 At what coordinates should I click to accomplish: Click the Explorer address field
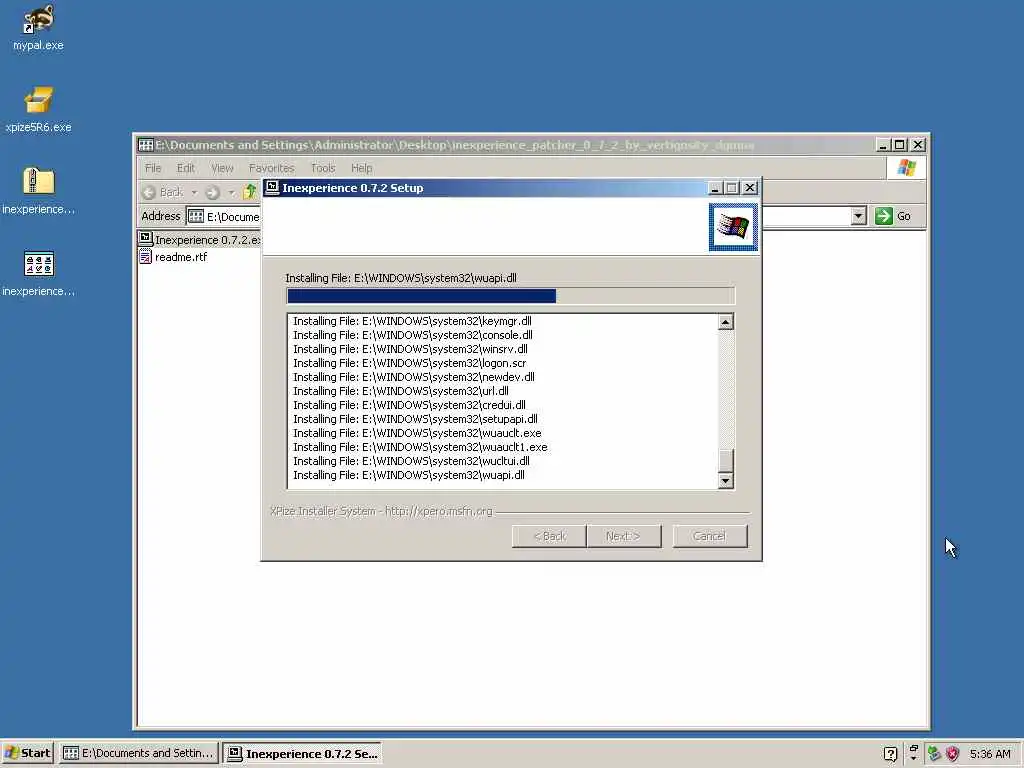tap(222, 216)
